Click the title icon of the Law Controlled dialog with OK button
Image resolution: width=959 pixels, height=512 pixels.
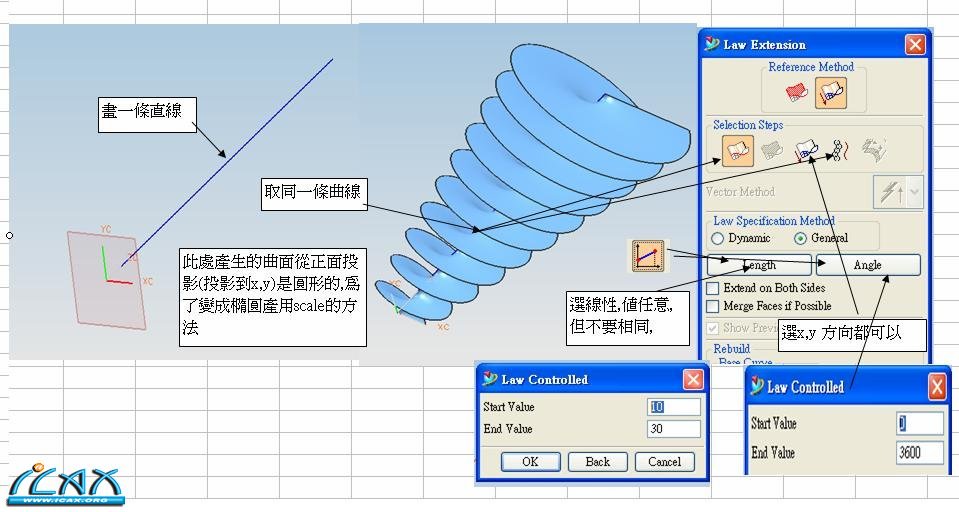pyautogui.click(x=489, y=379)
